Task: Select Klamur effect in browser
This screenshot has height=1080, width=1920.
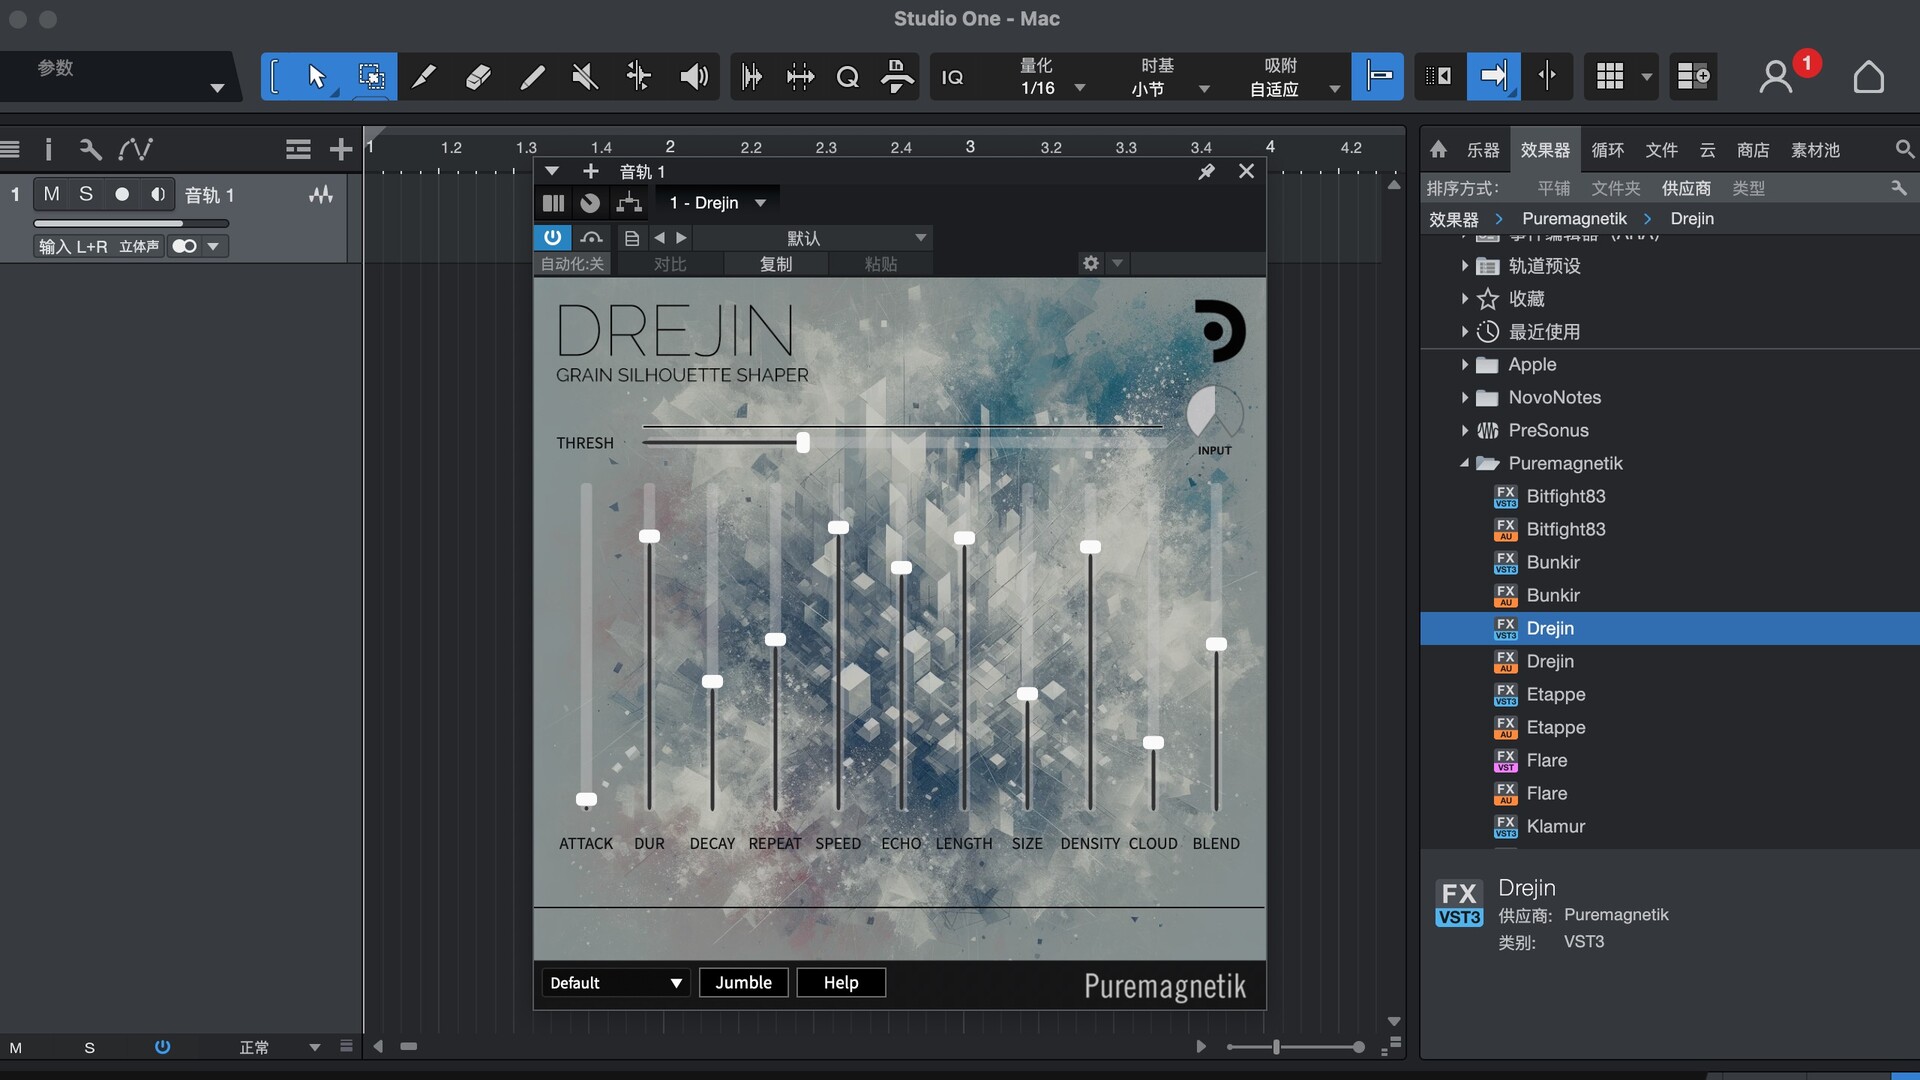Action: (1555, 826)
